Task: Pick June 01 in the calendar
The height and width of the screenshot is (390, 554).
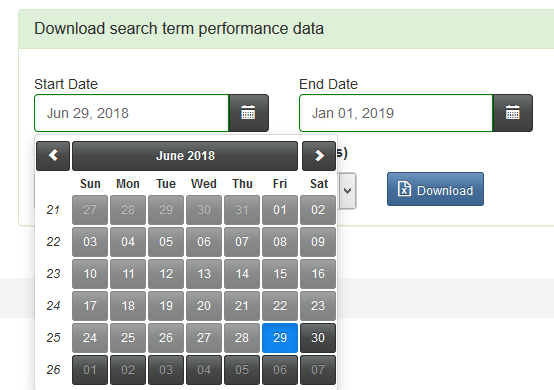Action: coord(280,210)
